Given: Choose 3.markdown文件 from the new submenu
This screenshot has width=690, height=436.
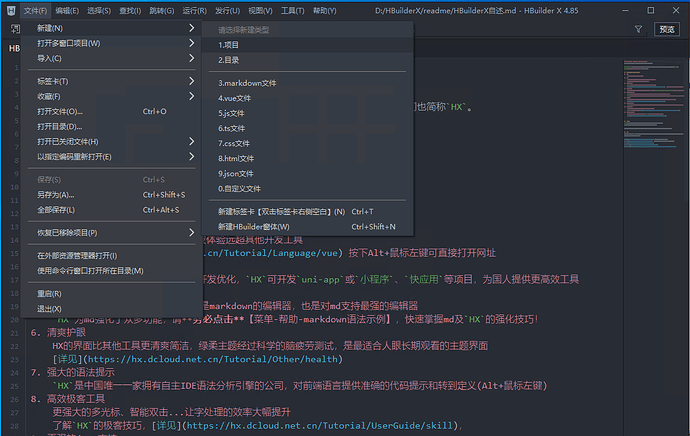Looking at the screenshot, I should pos(247,83).
